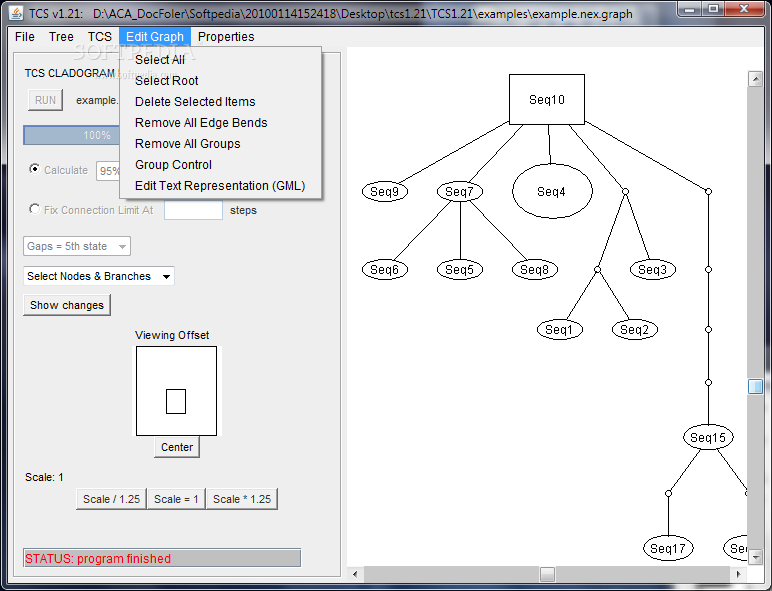
Task: Select the Seq8 node
Action: 535,270
